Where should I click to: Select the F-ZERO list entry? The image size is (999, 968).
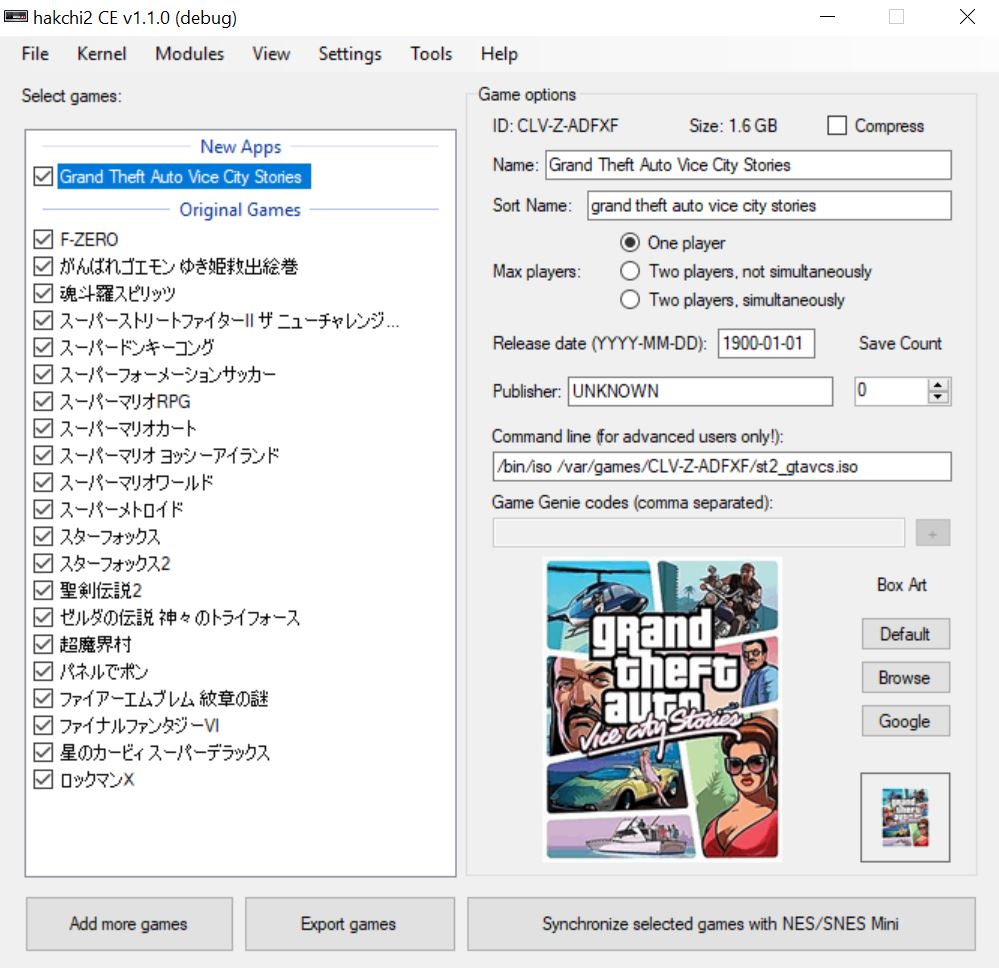(x=89, y=240)
